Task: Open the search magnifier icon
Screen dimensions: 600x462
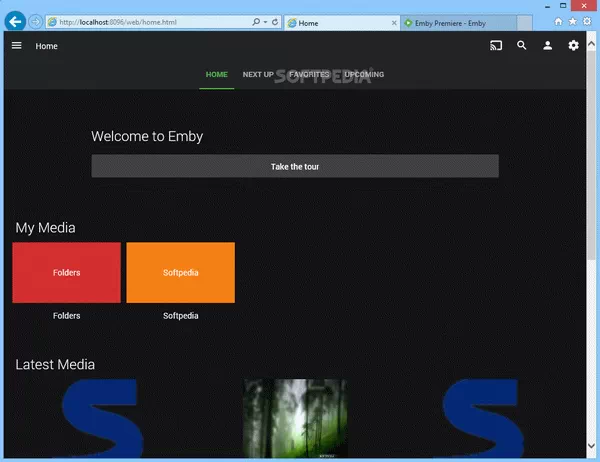Action: (522, 46)
